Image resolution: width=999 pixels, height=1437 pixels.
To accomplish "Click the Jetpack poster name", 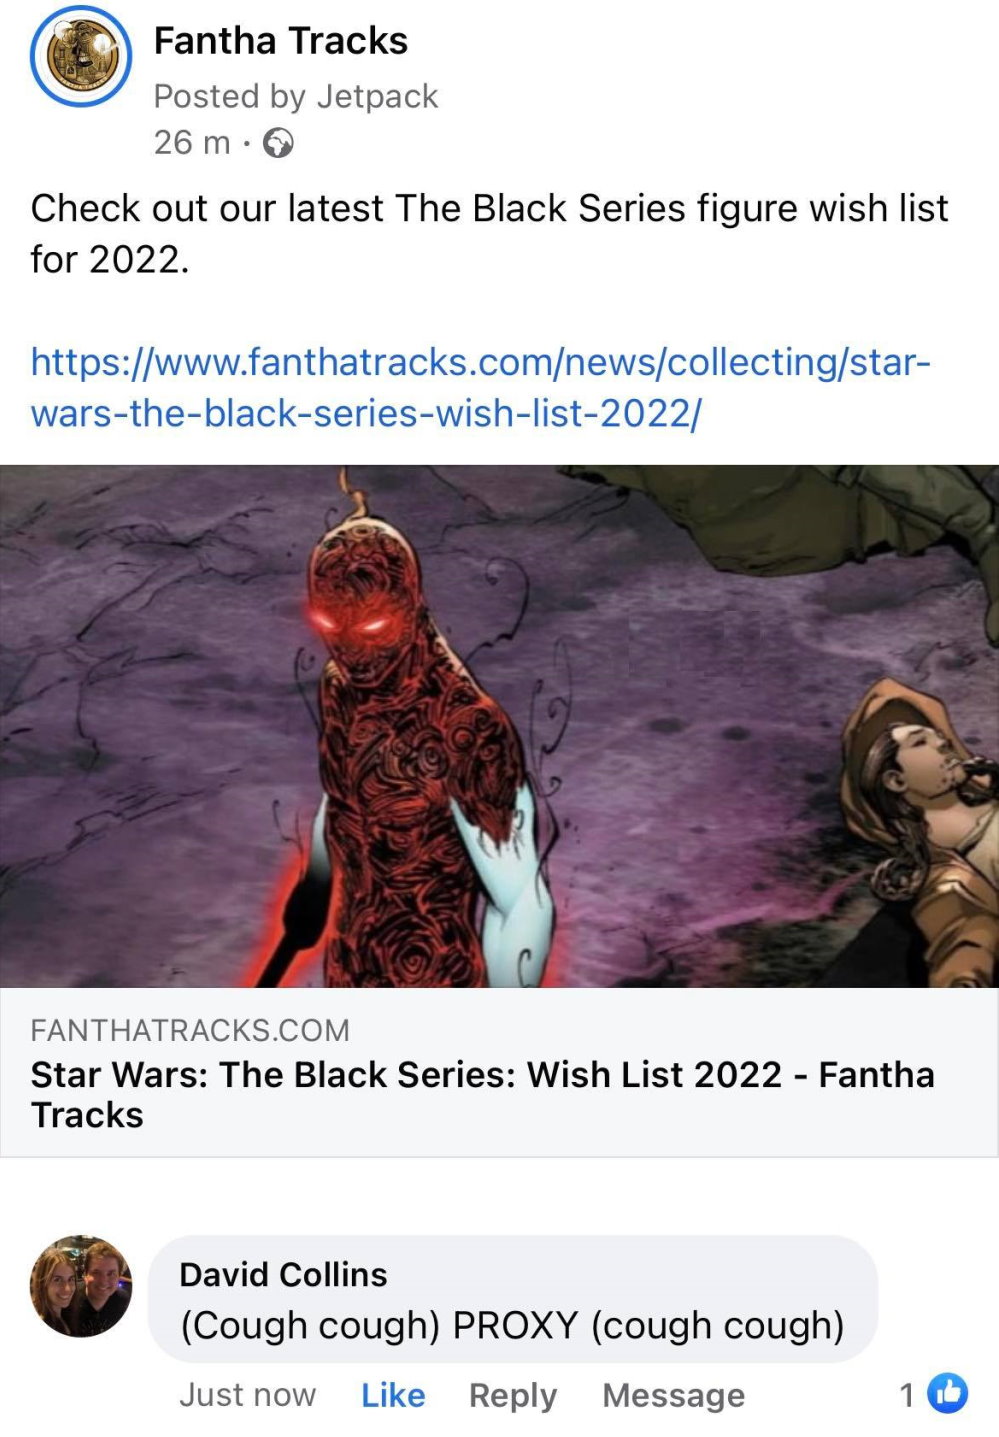I will click(377, 96).
